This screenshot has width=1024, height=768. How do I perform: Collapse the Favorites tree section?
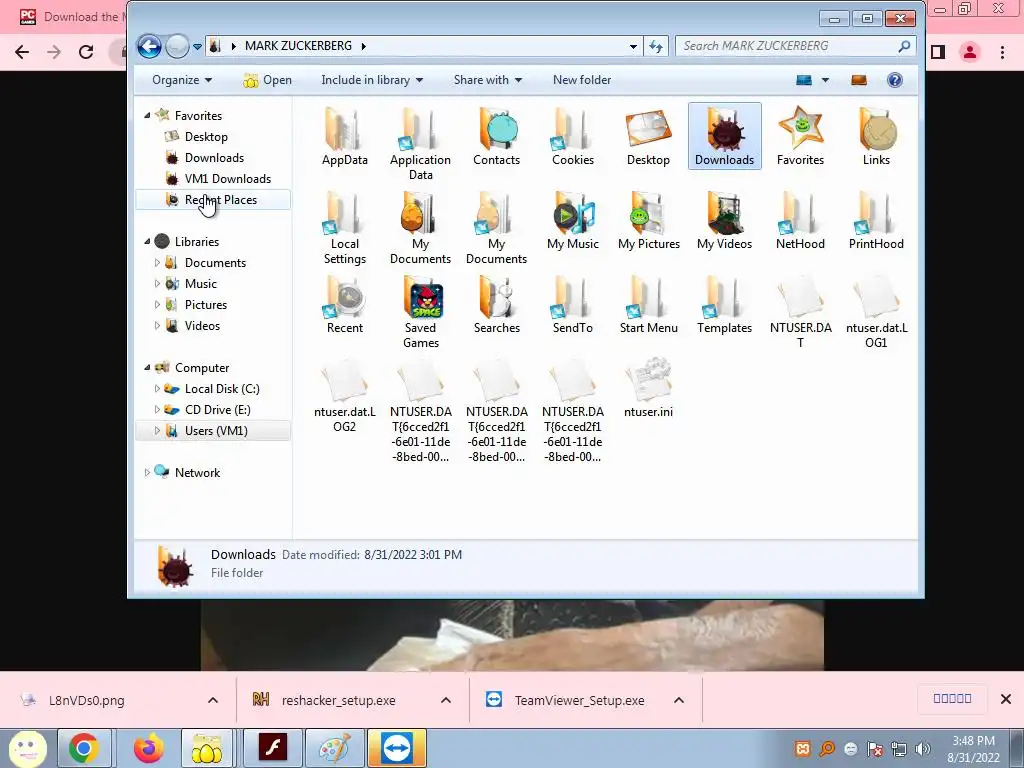tap(147, 116)
